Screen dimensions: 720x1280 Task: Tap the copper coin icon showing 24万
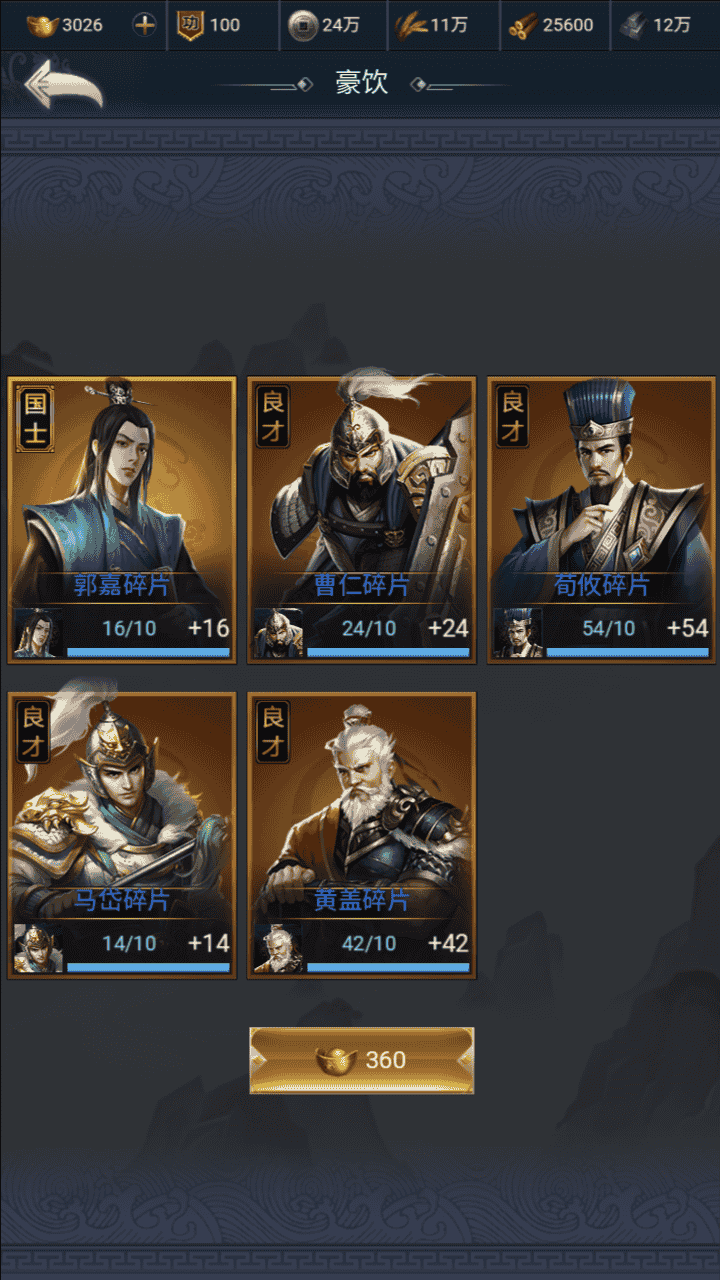pos(303,26)
